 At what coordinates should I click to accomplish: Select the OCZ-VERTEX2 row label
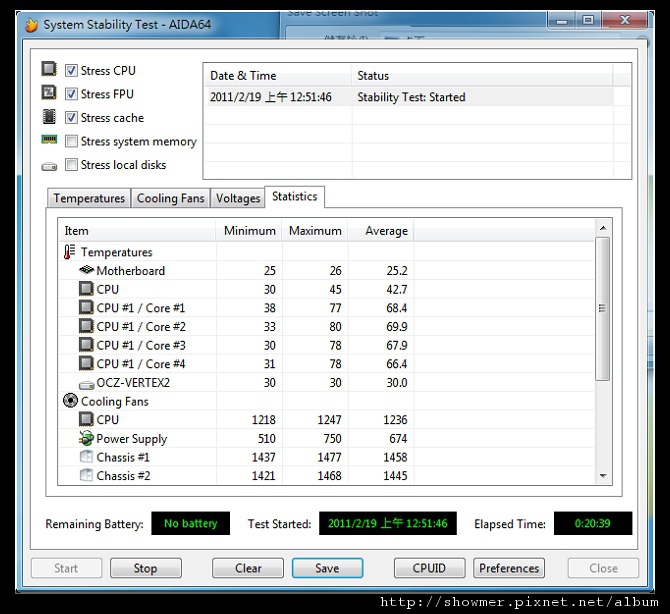coord(133,382)
